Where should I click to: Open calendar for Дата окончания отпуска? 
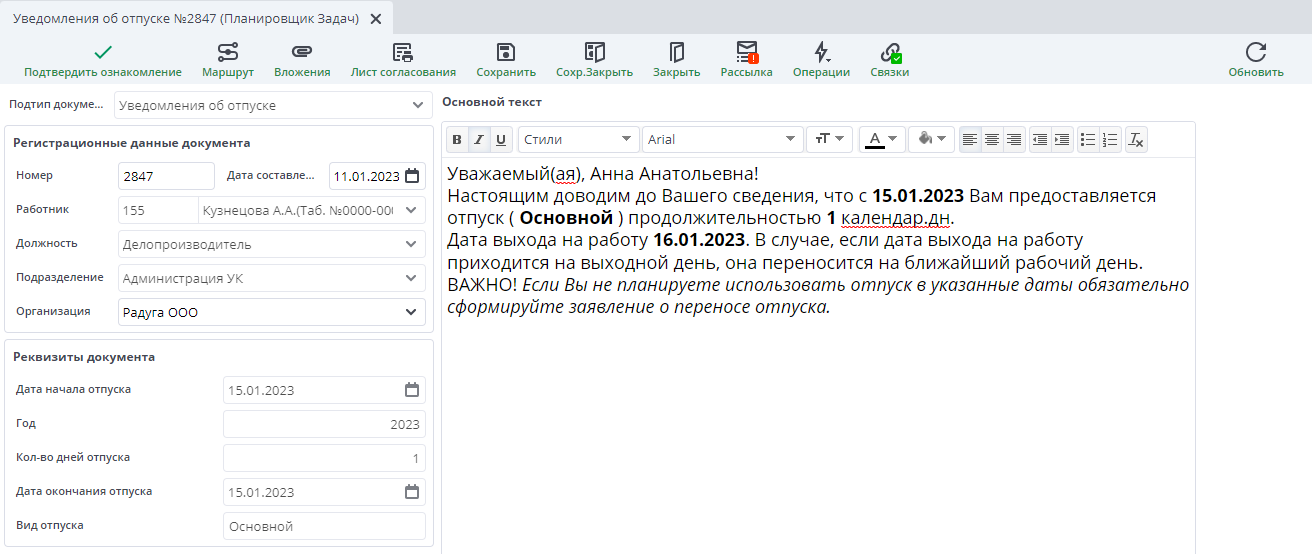(412, 492)
